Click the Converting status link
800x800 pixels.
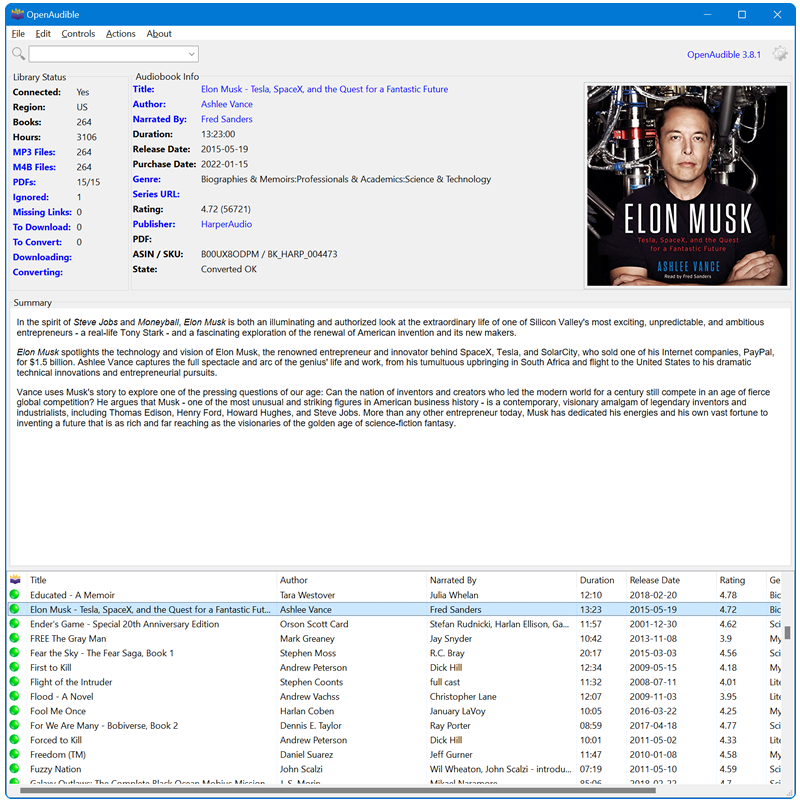point(38,272)
